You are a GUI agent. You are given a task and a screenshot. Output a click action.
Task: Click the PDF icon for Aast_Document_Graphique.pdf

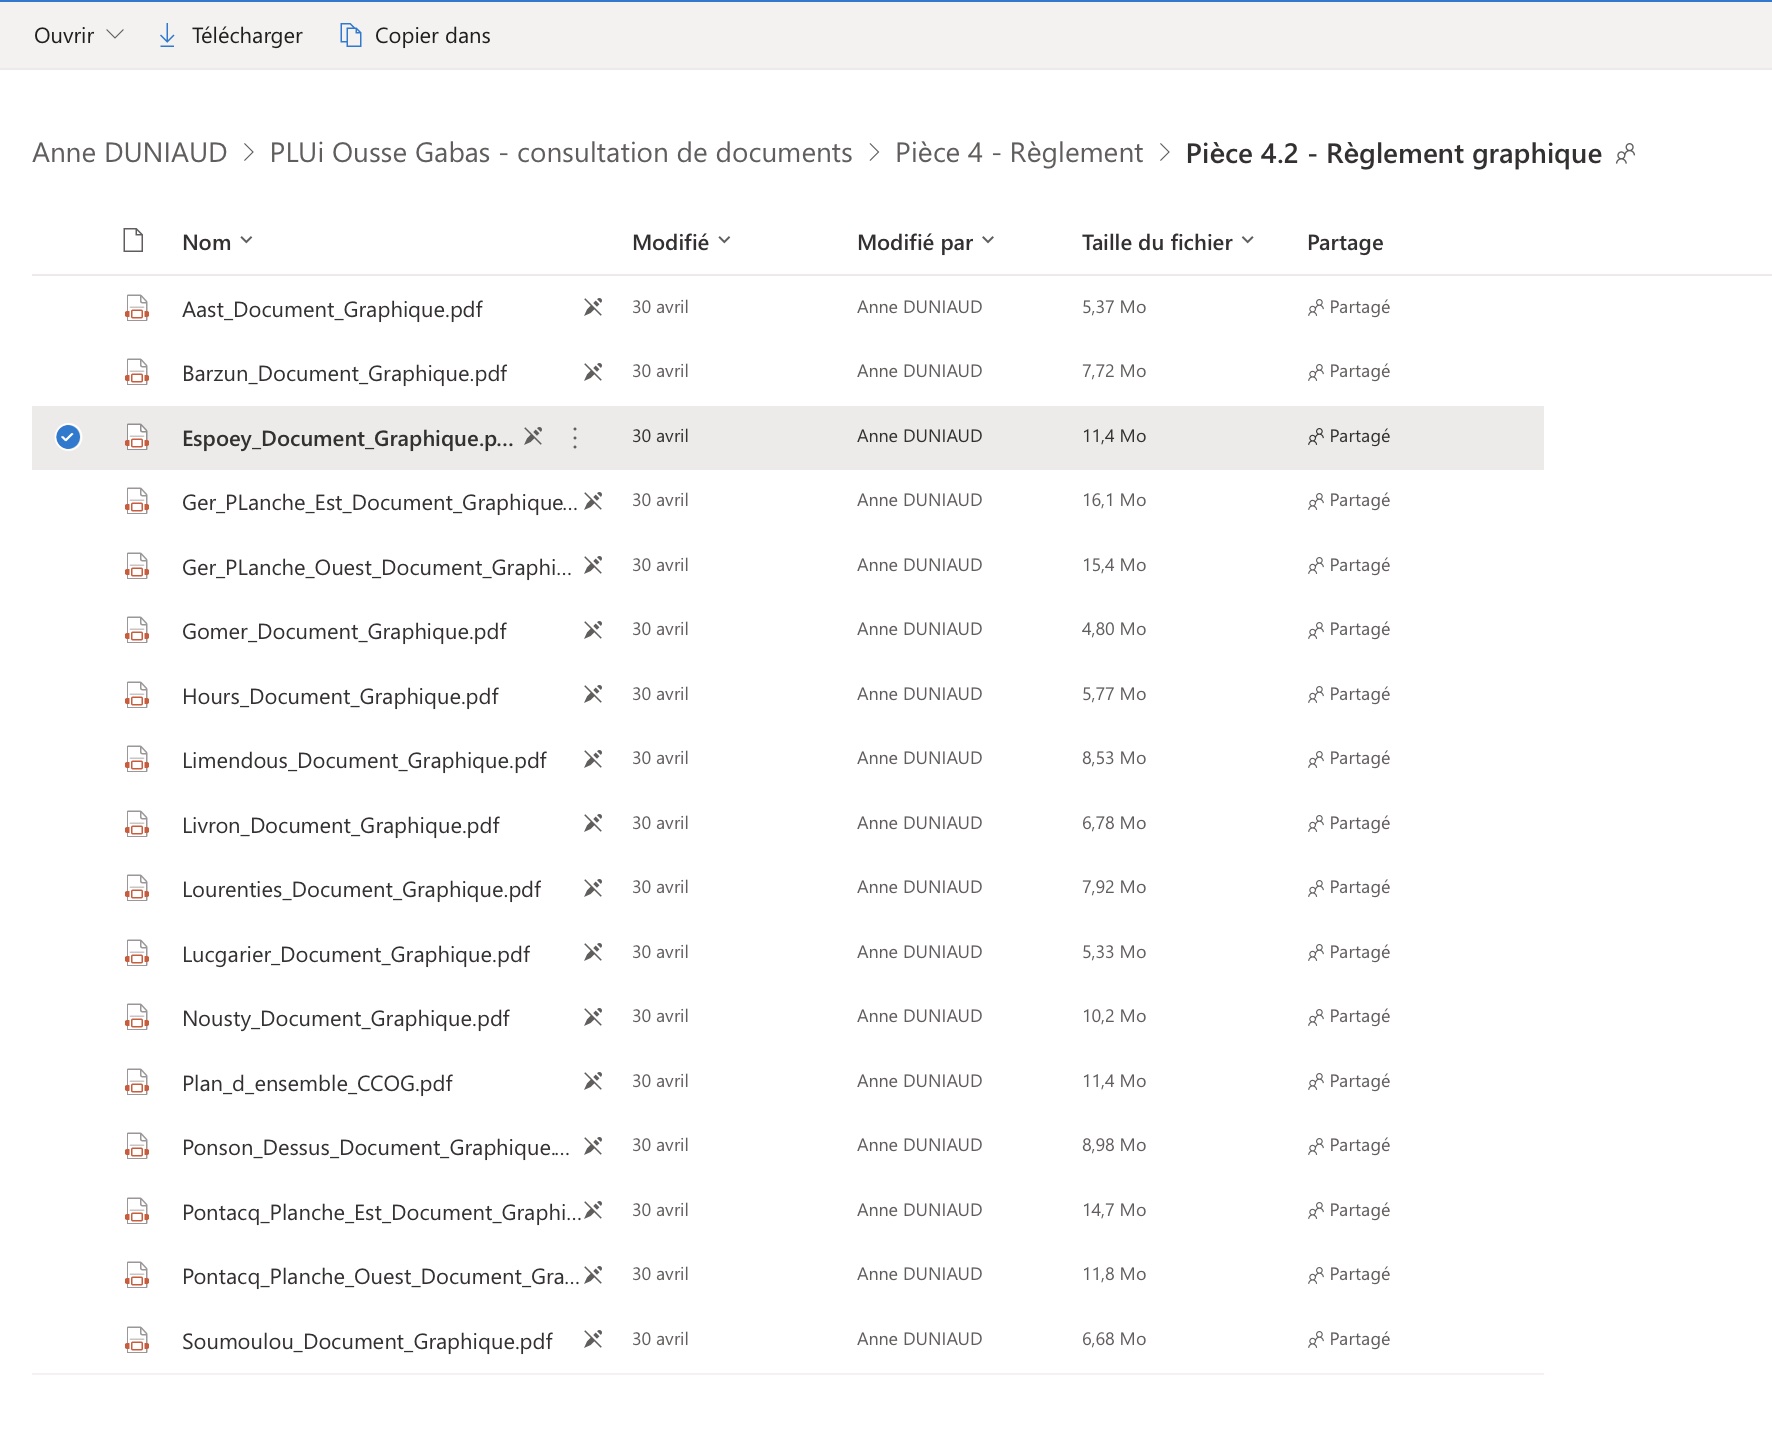[x=137, y=308]
